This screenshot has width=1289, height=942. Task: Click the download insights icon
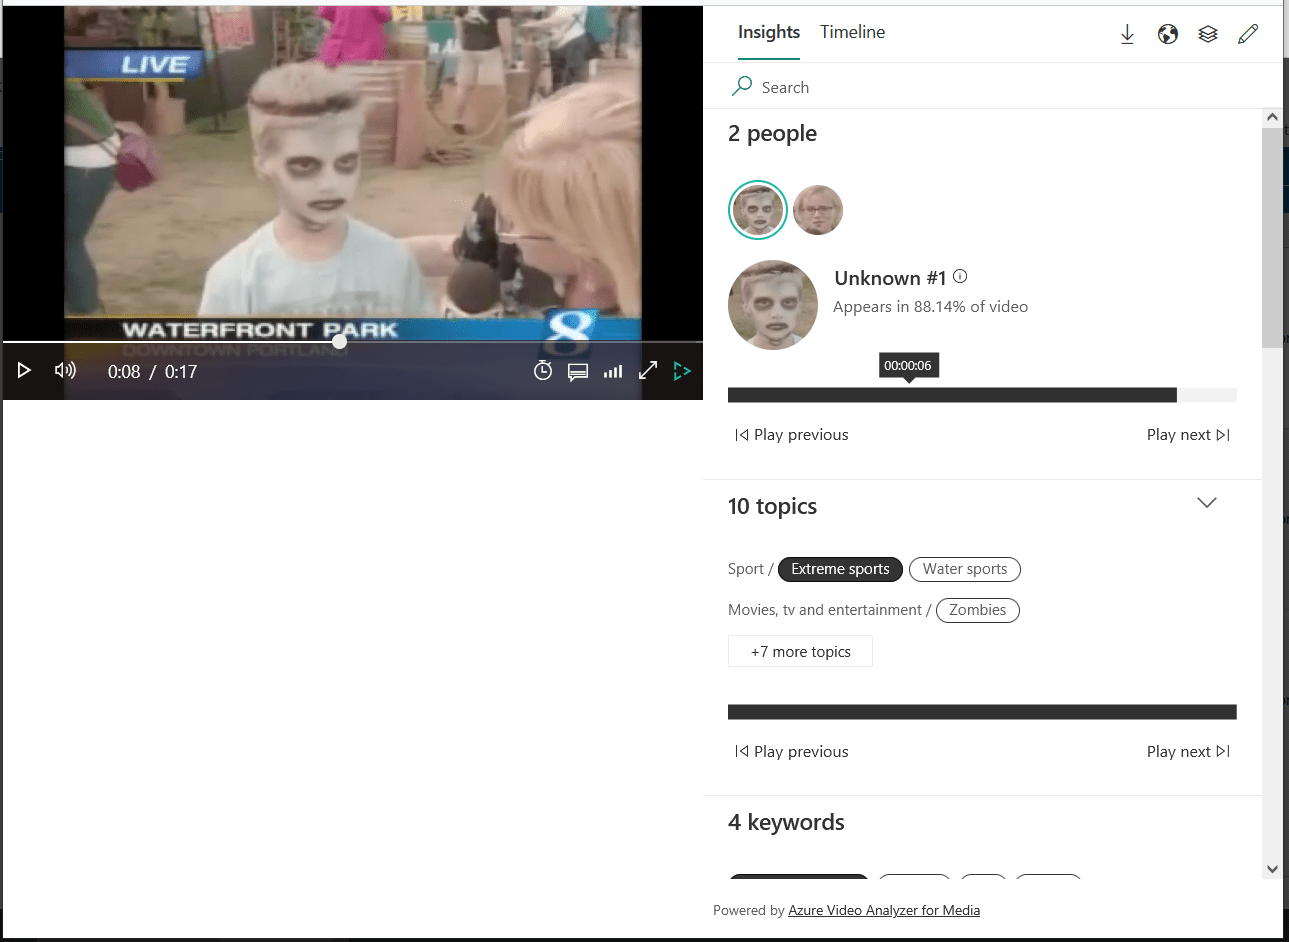1127,34
